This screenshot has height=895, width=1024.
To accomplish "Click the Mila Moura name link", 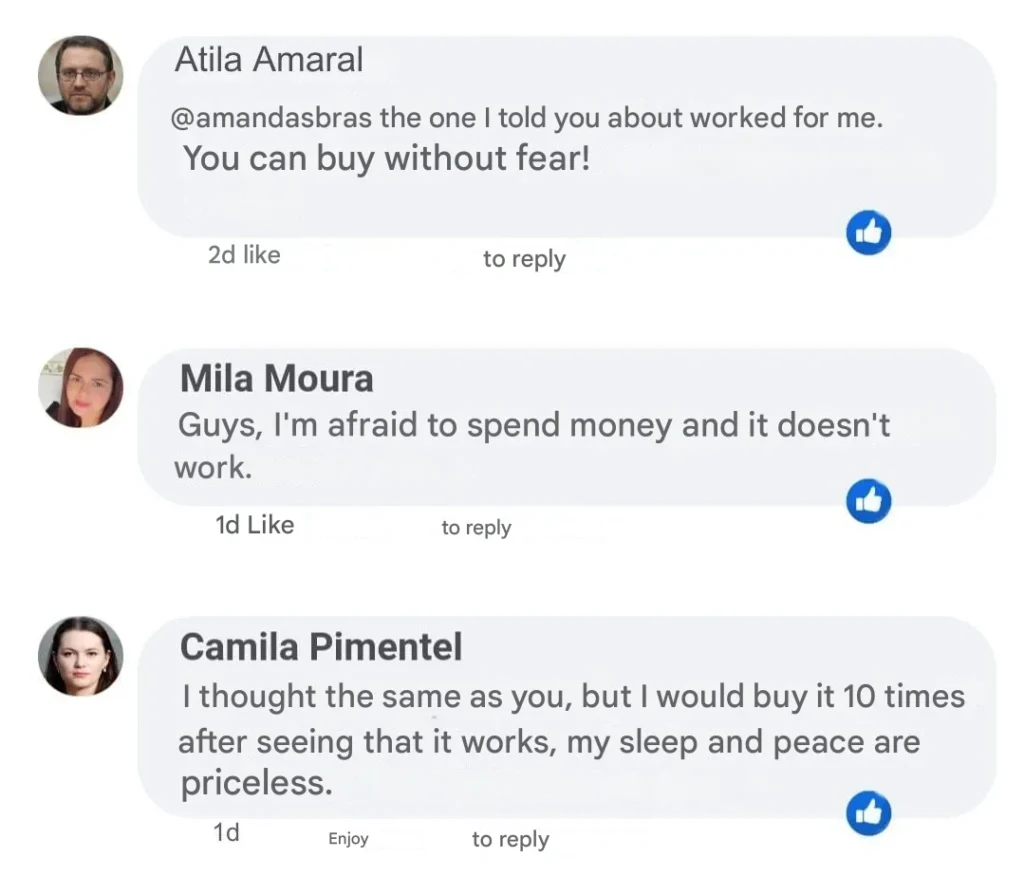I will coord(276,379).
